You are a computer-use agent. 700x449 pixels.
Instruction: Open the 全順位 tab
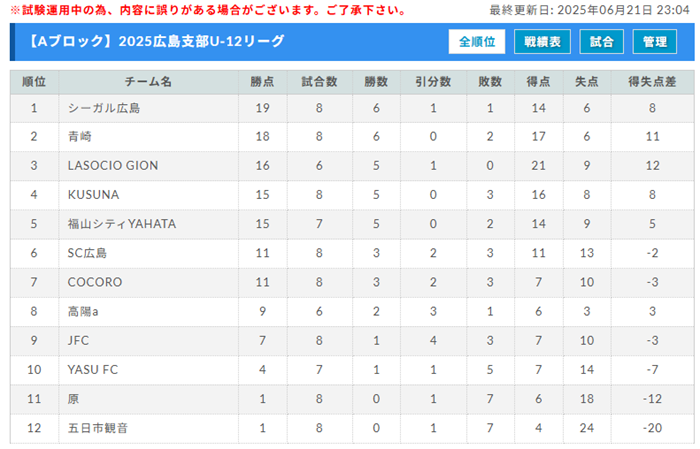(477, 42)
